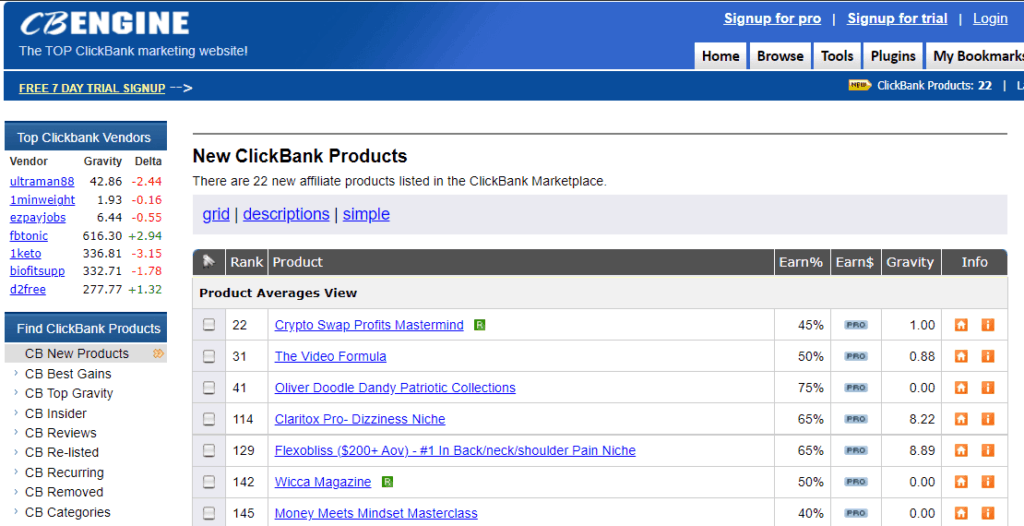
Task: Select the Claritox Pro row checkbox
Action: [208, 419]
